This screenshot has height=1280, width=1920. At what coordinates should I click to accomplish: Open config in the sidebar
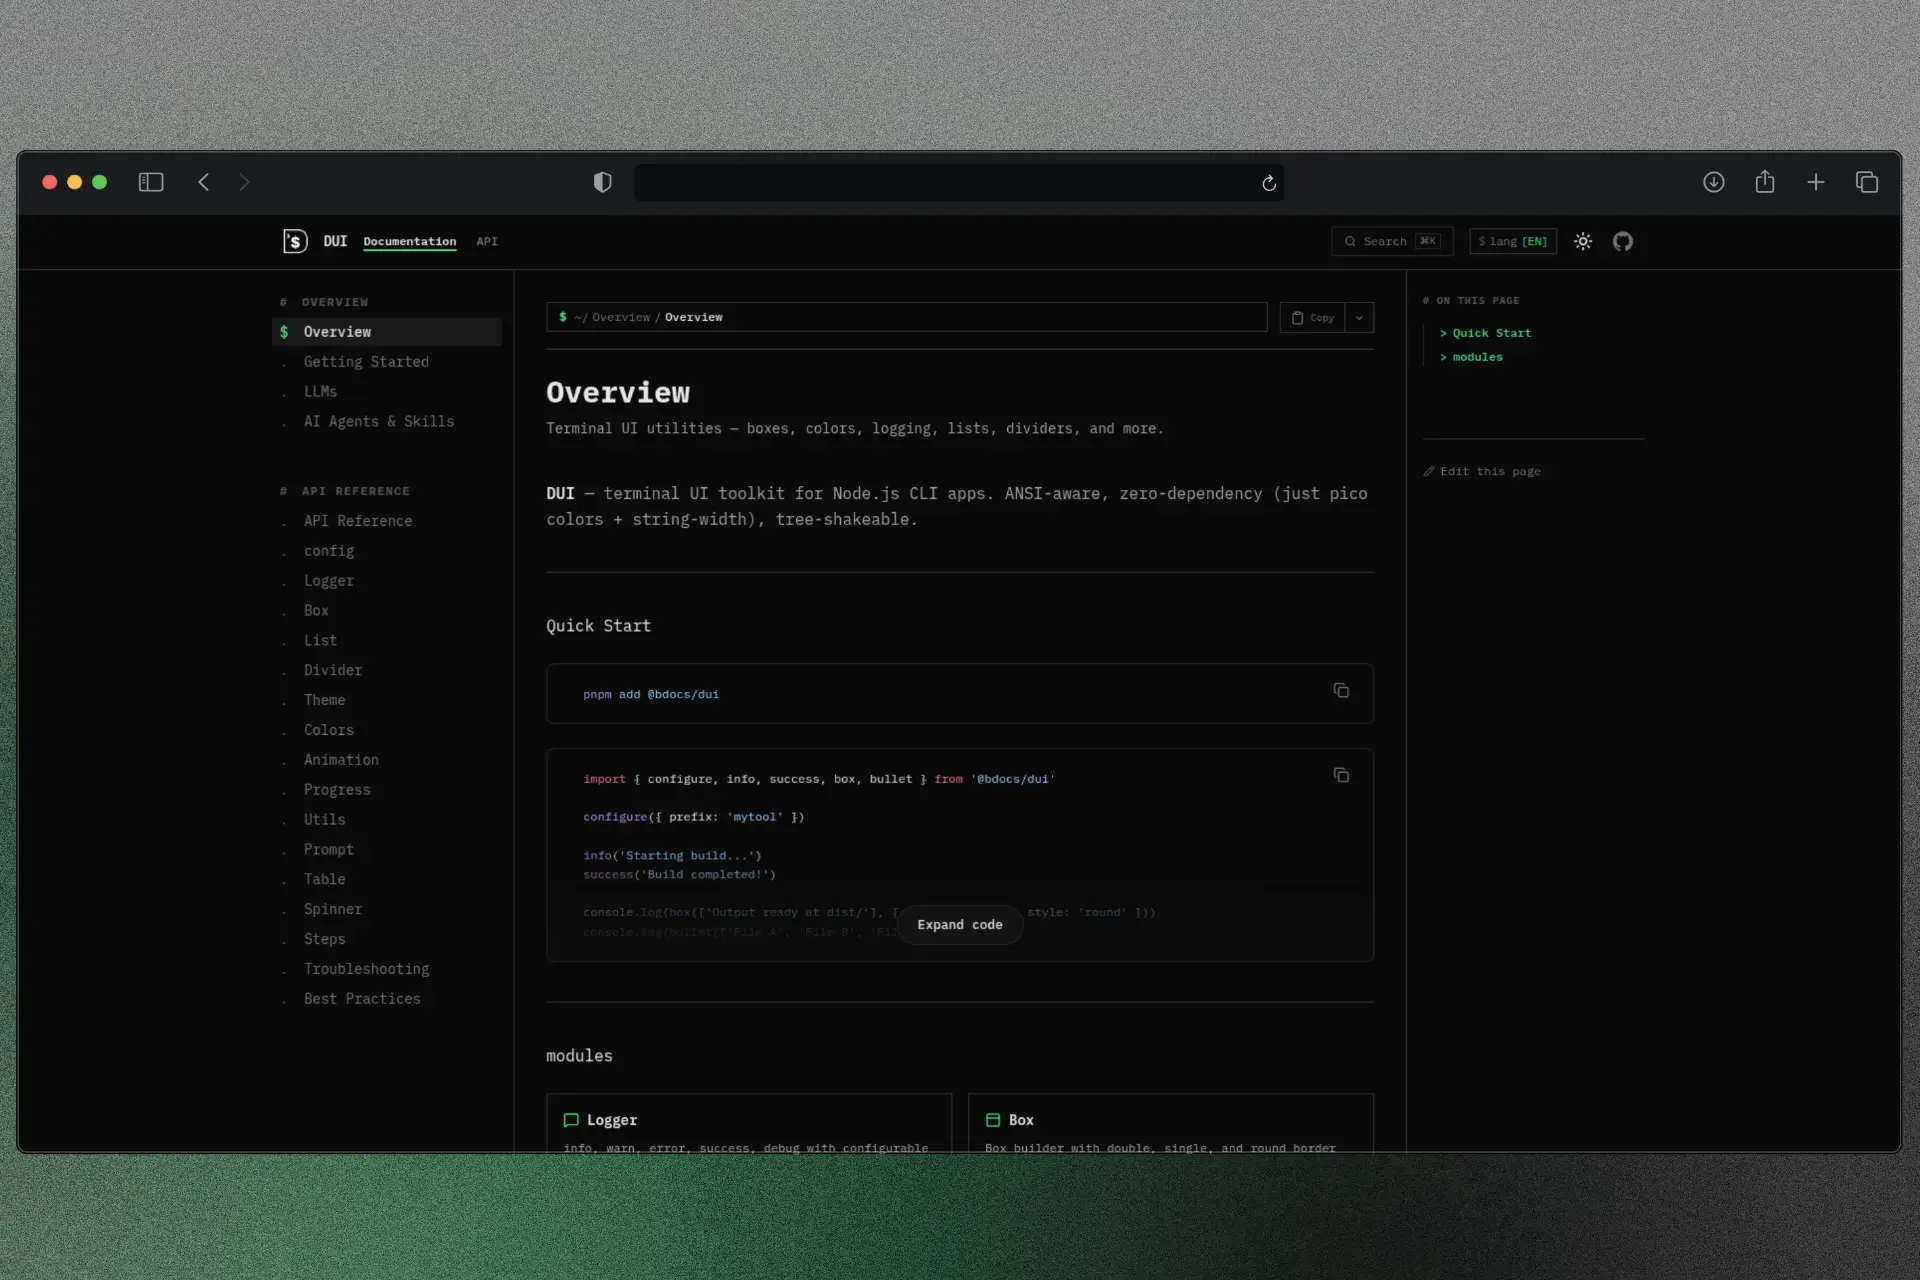[x=329, y=551]
